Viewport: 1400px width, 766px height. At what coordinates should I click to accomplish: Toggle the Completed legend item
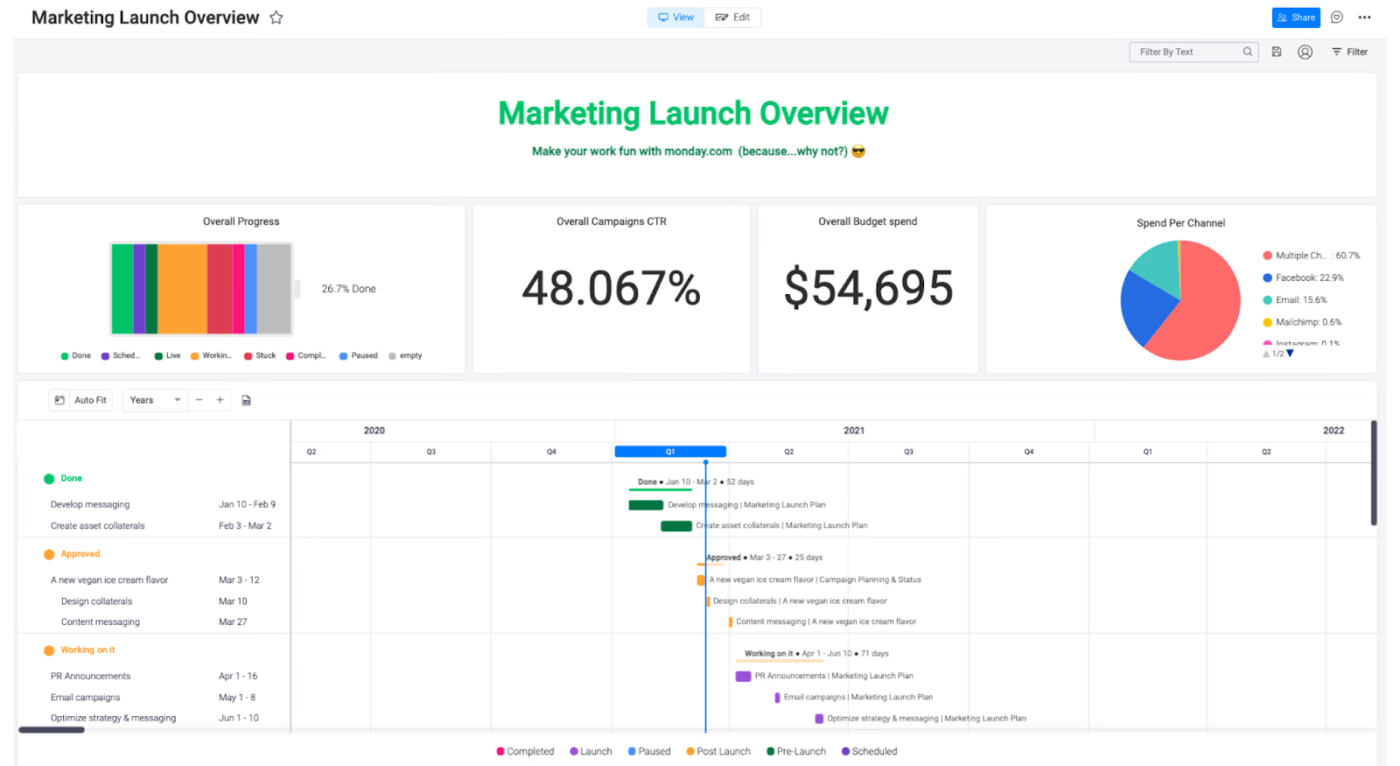coord(524,751)
